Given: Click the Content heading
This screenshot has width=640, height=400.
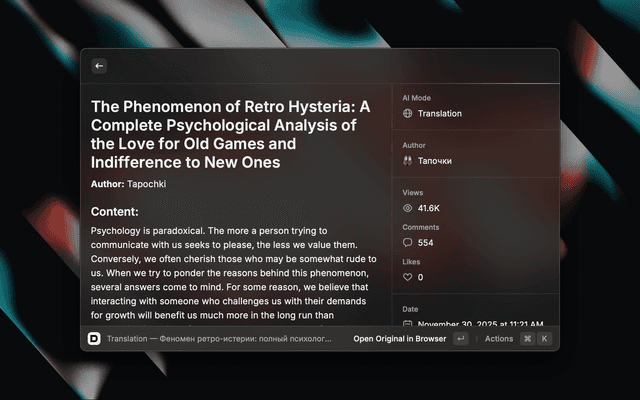Looking at the screenshot, I should click(114, 212).
